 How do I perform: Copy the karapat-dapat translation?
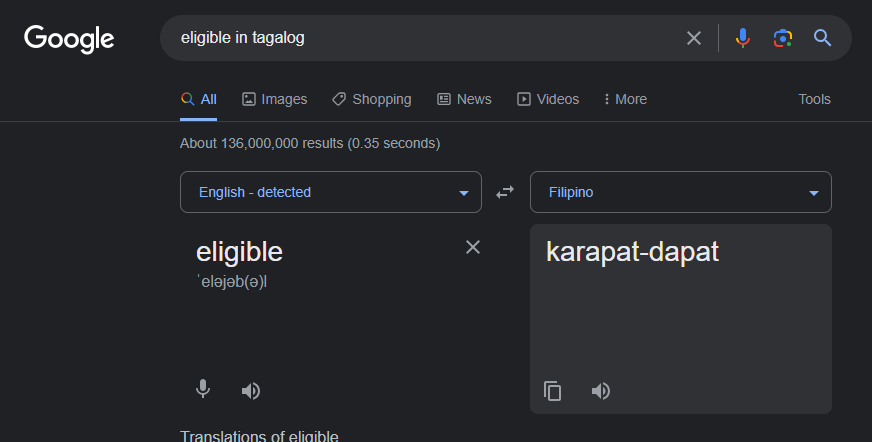pyautogui.click(x=552, y=391)
